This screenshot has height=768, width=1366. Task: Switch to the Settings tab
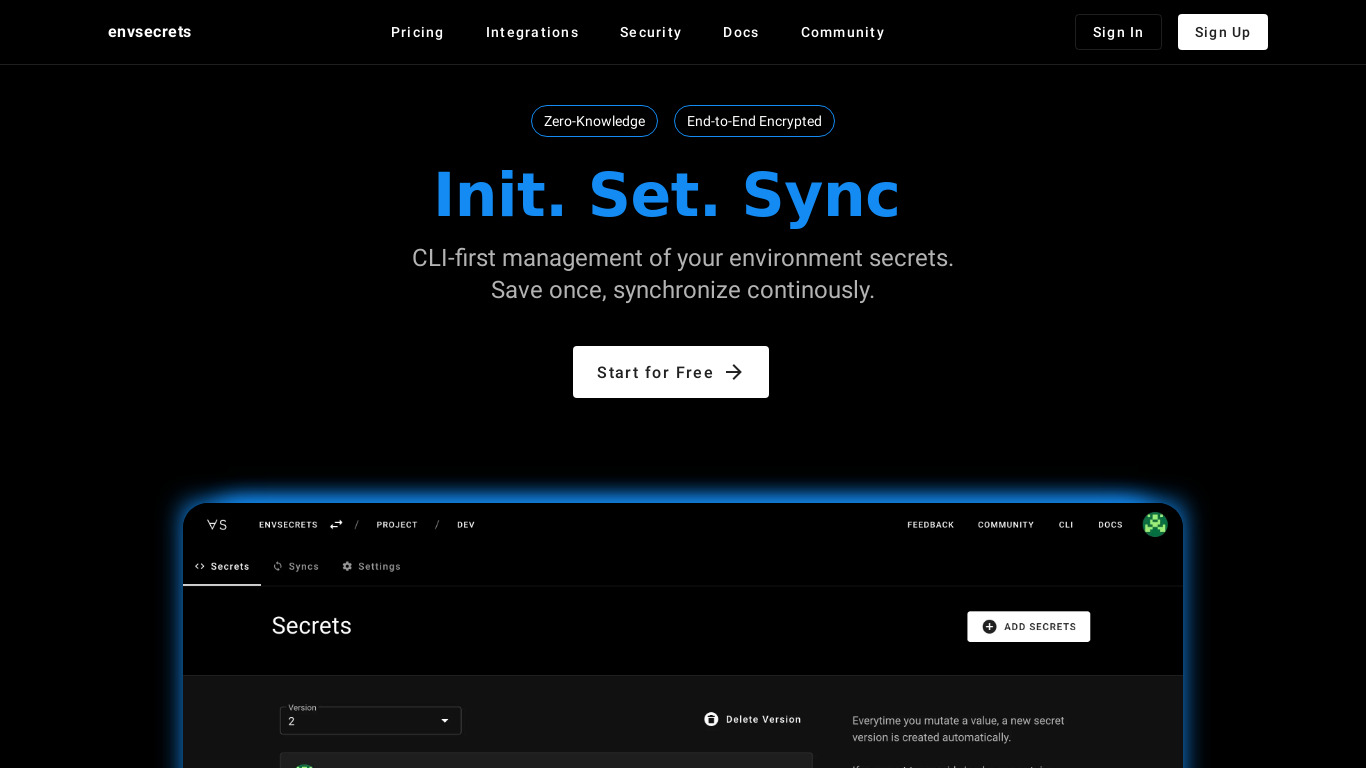pyautogui.click(x=371, y=566)
